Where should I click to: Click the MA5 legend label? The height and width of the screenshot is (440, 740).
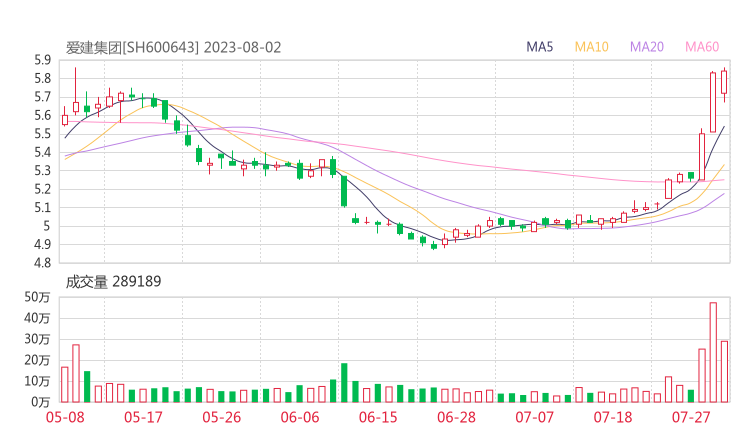click(x=539, y=47)
